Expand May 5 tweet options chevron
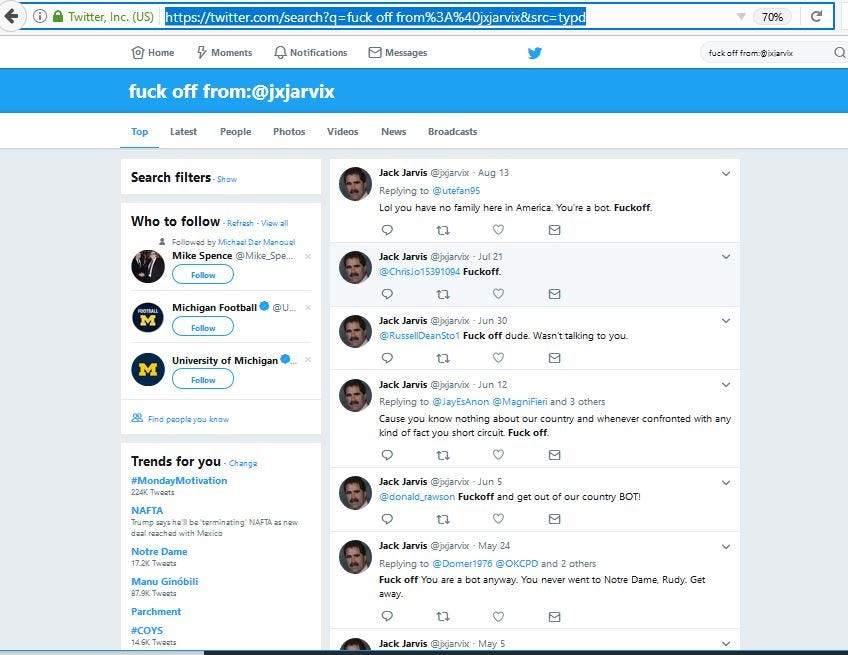 (x=726, y=644)
